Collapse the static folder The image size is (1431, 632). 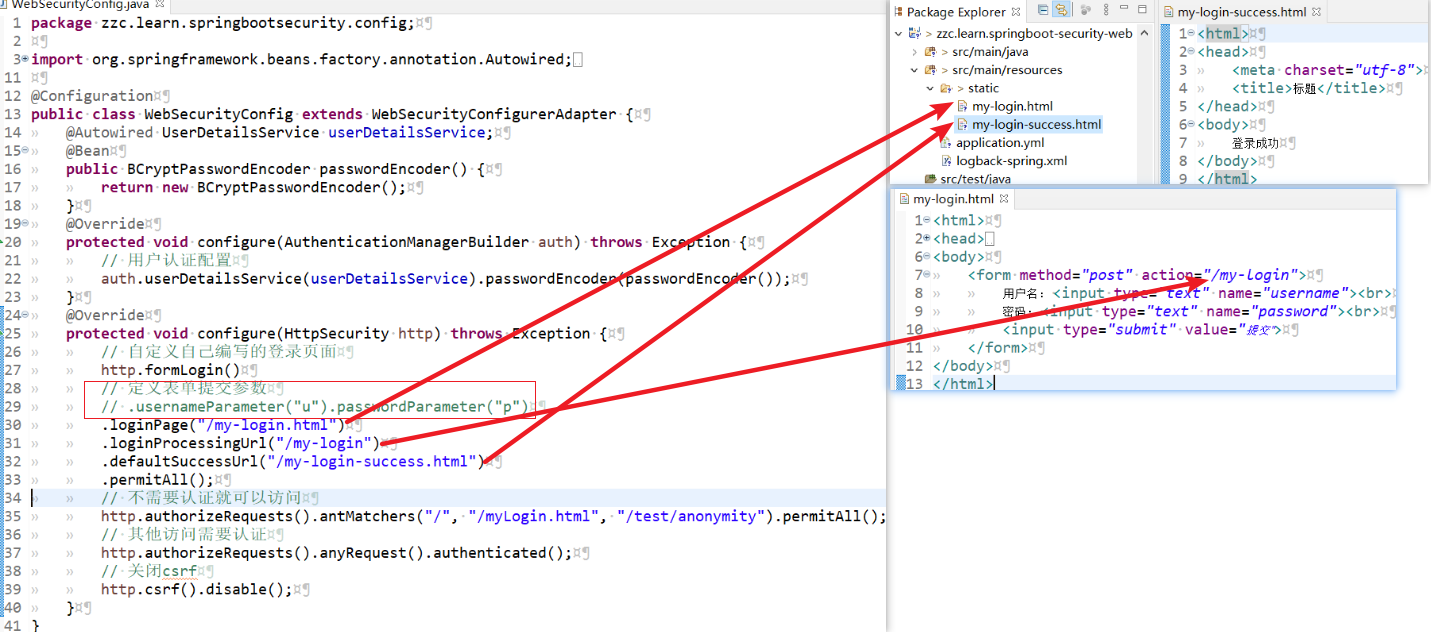click(x=930, y=88)
